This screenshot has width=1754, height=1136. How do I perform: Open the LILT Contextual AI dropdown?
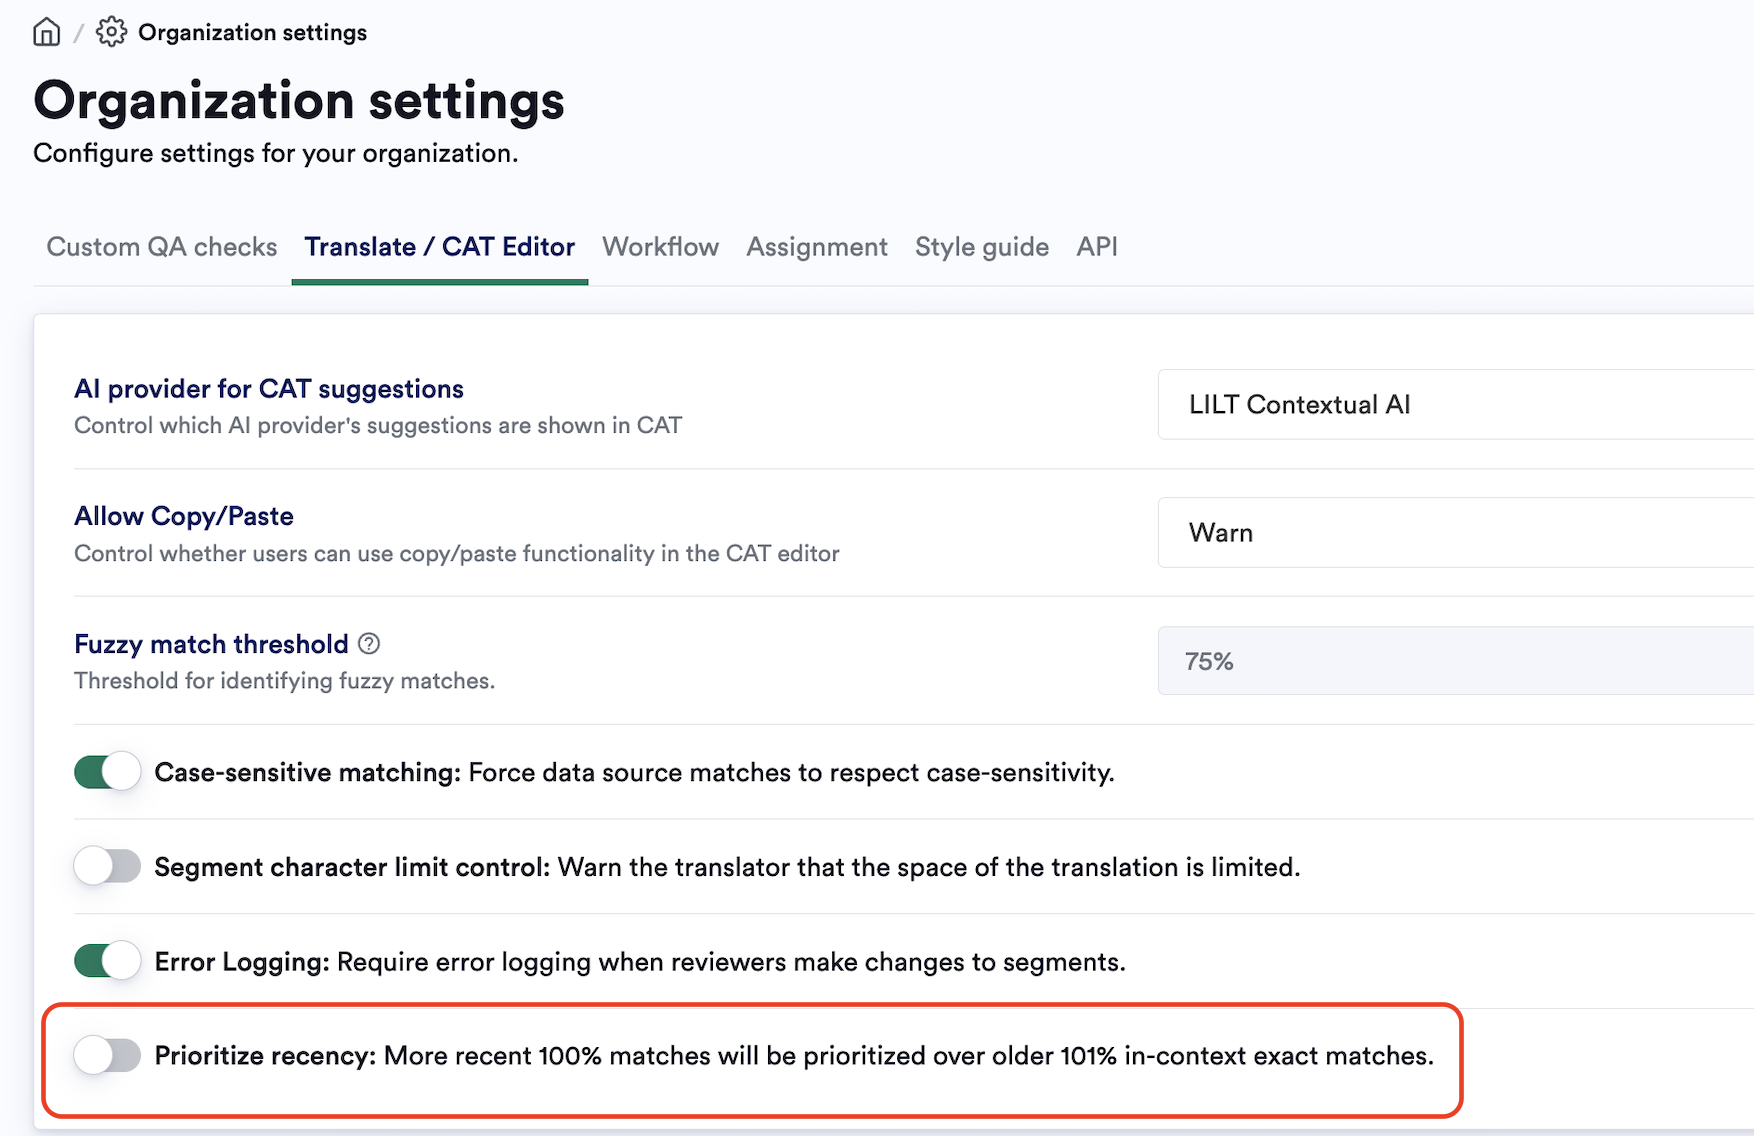coord(1456,404)
